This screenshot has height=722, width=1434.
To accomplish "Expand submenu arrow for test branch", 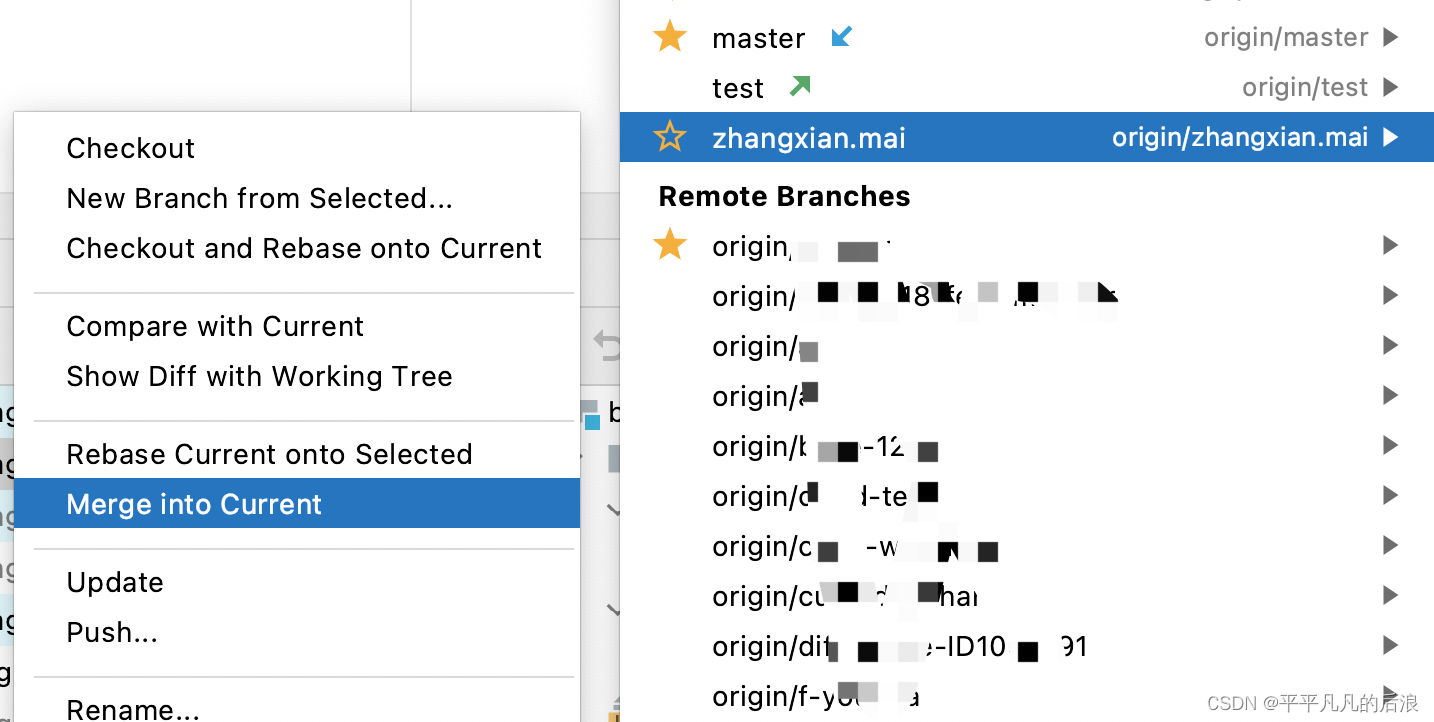I will coord(1390,88).
